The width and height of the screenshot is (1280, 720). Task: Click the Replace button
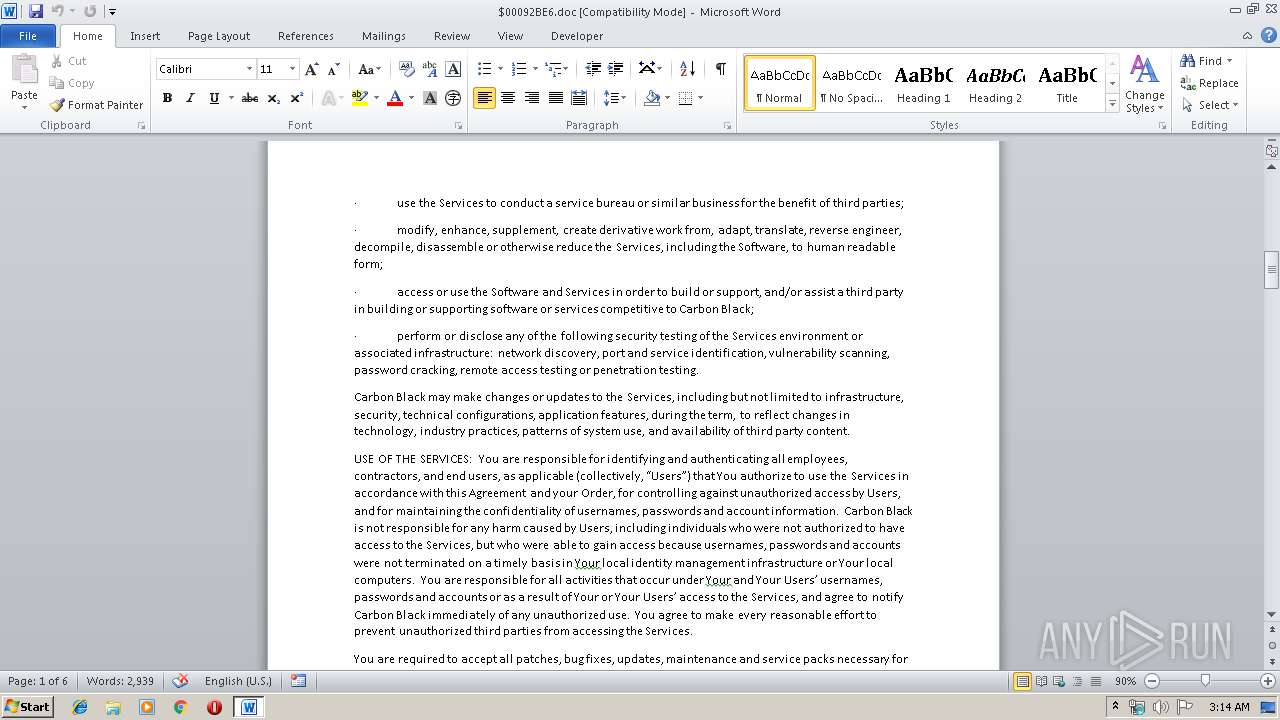pyautogui.click(x=1210, y=83)
